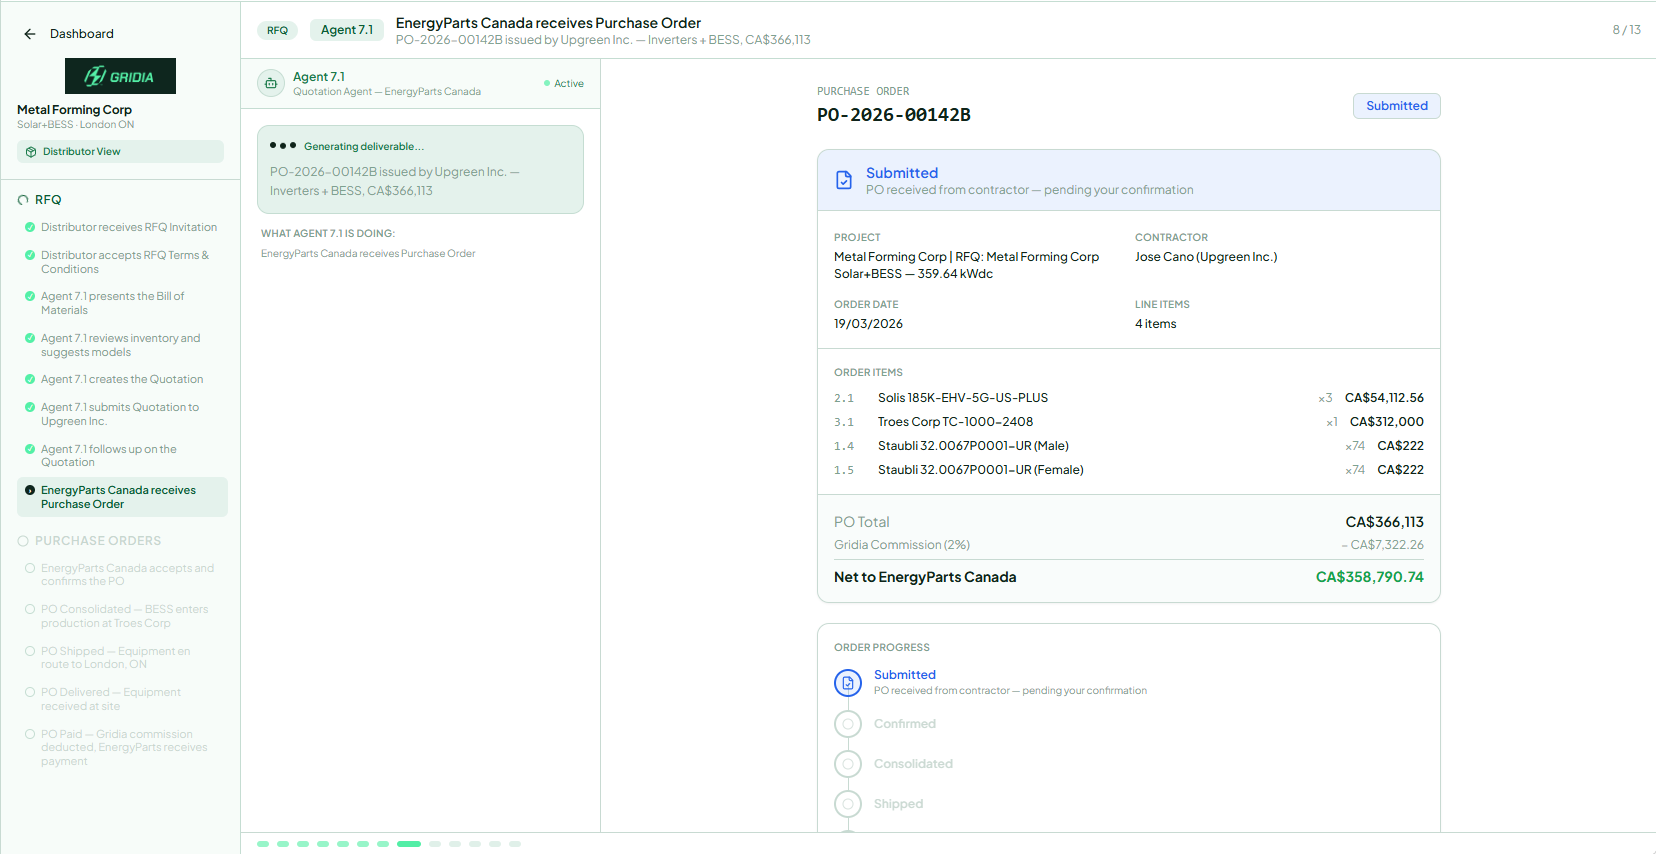Open step PO Paid Gridia commission deducted
Screen dimensions: 1656x854
coord(122,748)
